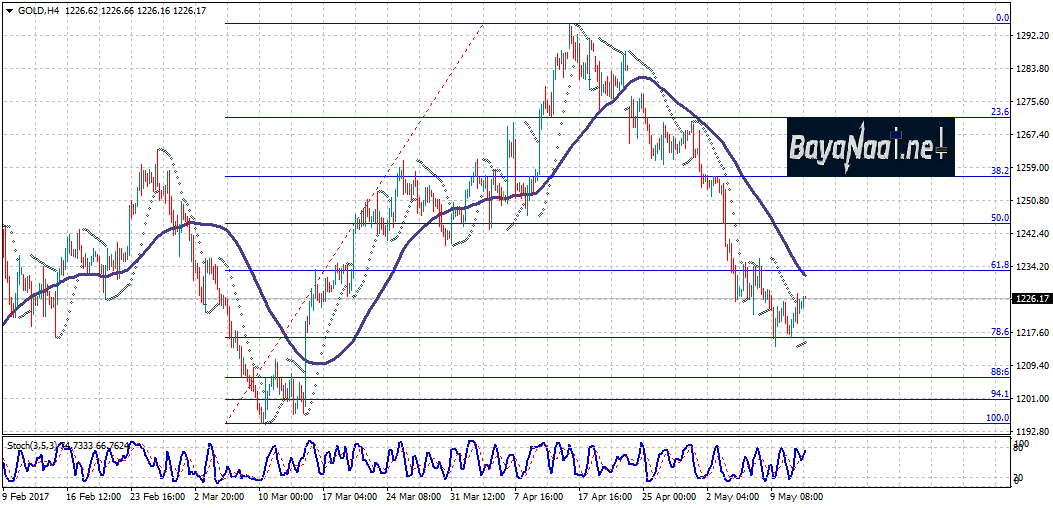Click the 1292.20 price on the axis
Image resolution: width=1053 pixels, height=508 pixels.
(1030, 35)
